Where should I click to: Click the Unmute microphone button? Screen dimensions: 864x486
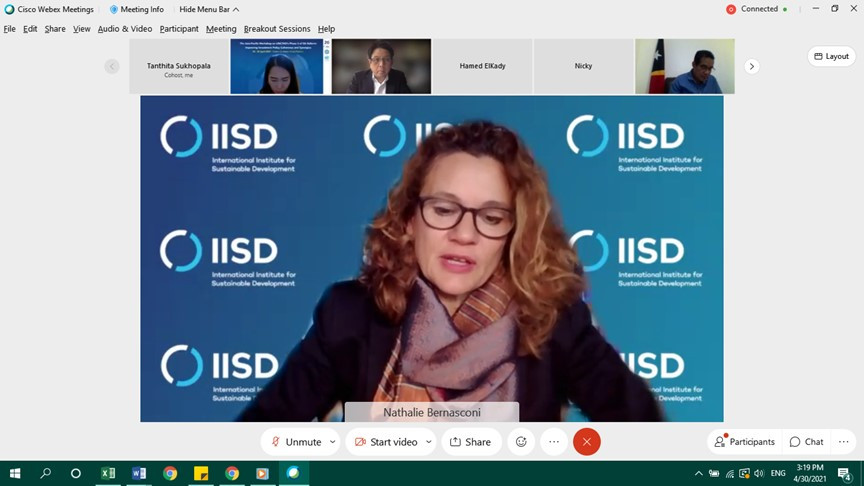pos(296,442)
